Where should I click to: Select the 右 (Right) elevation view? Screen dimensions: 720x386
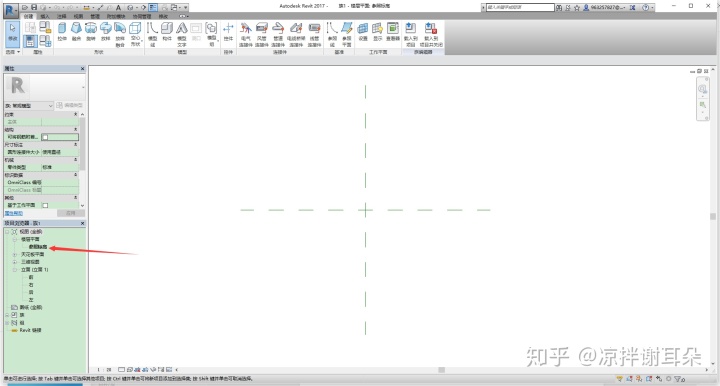click(x=31, y=285)
